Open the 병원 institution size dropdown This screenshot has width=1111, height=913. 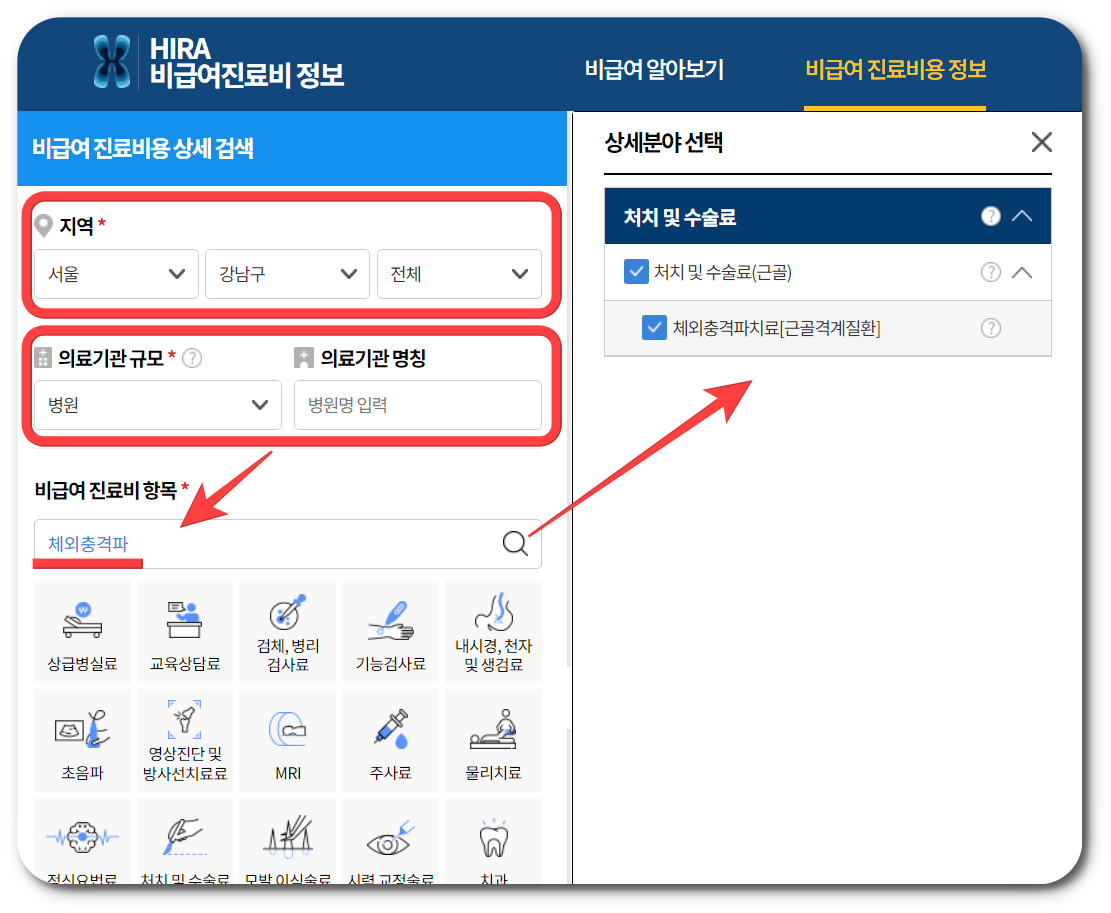157,405
